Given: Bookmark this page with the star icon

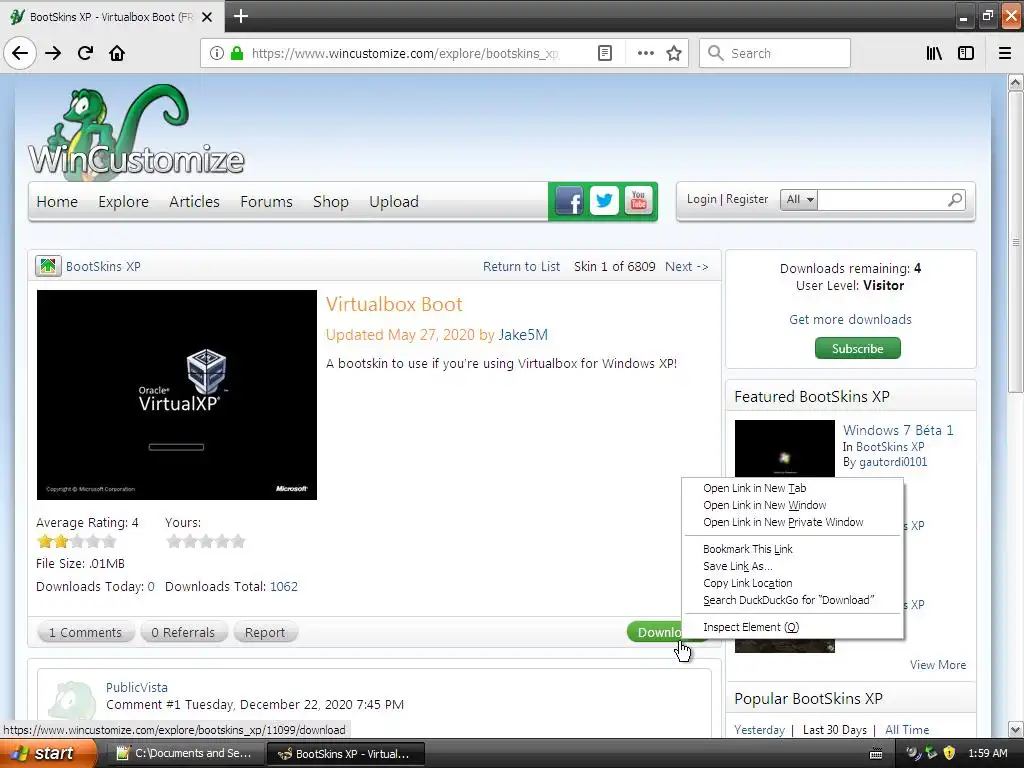Looking at the screenshot, I should (674, 53).
